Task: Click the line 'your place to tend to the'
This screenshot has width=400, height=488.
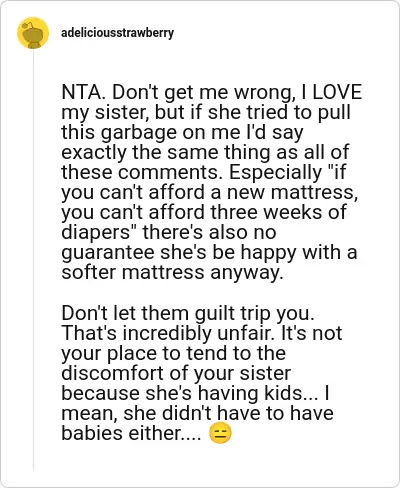Action: tap(173, 354)
